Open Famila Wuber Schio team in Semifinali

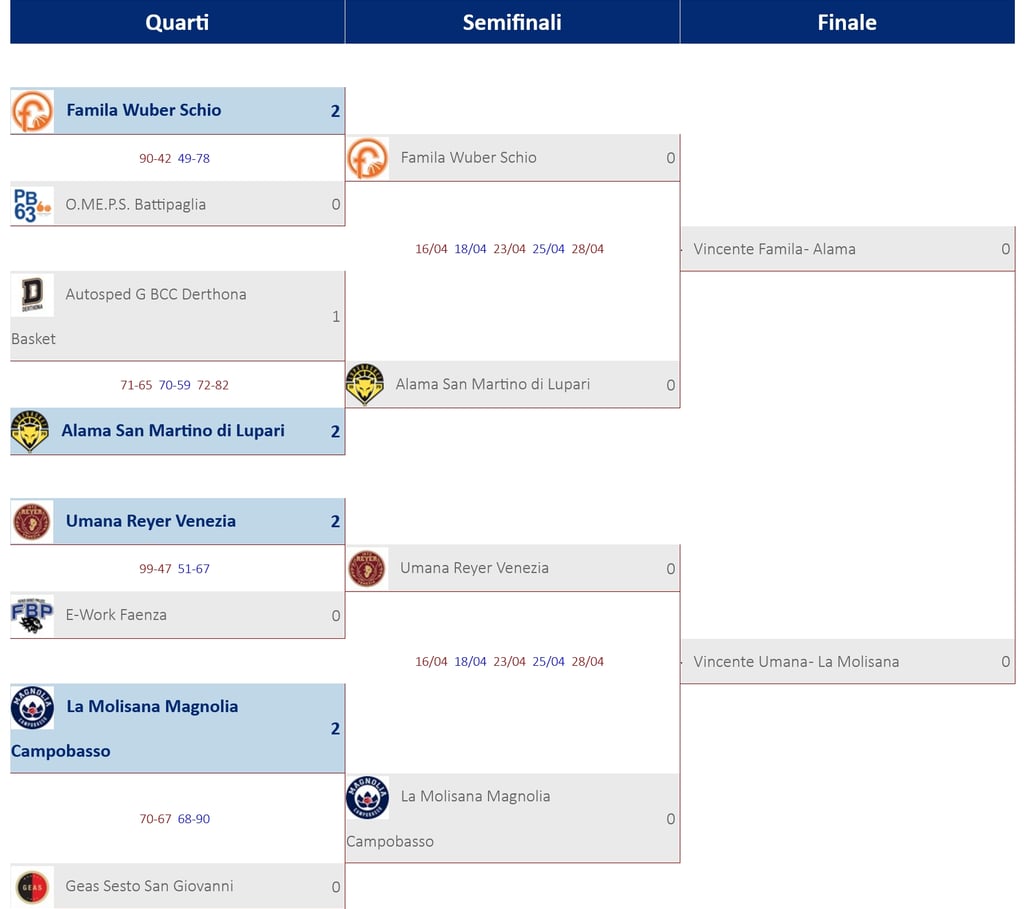468,157
